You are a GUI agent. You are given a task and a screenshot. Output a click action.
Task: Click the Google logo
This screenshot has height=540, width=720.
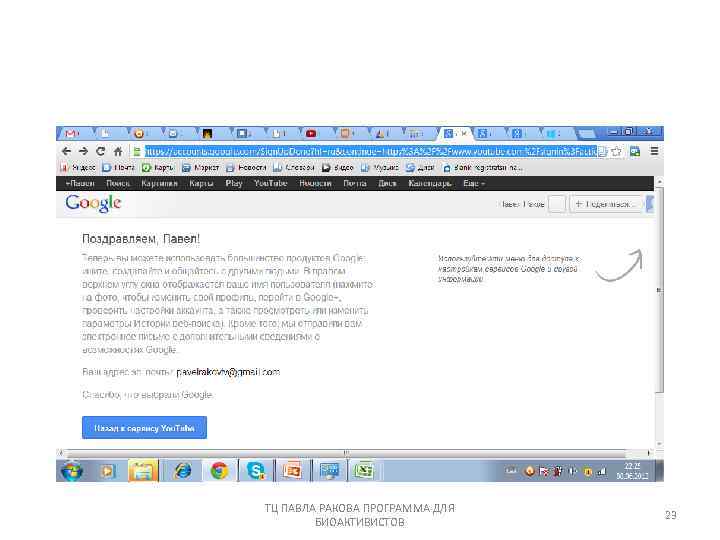tap(93, 203)
